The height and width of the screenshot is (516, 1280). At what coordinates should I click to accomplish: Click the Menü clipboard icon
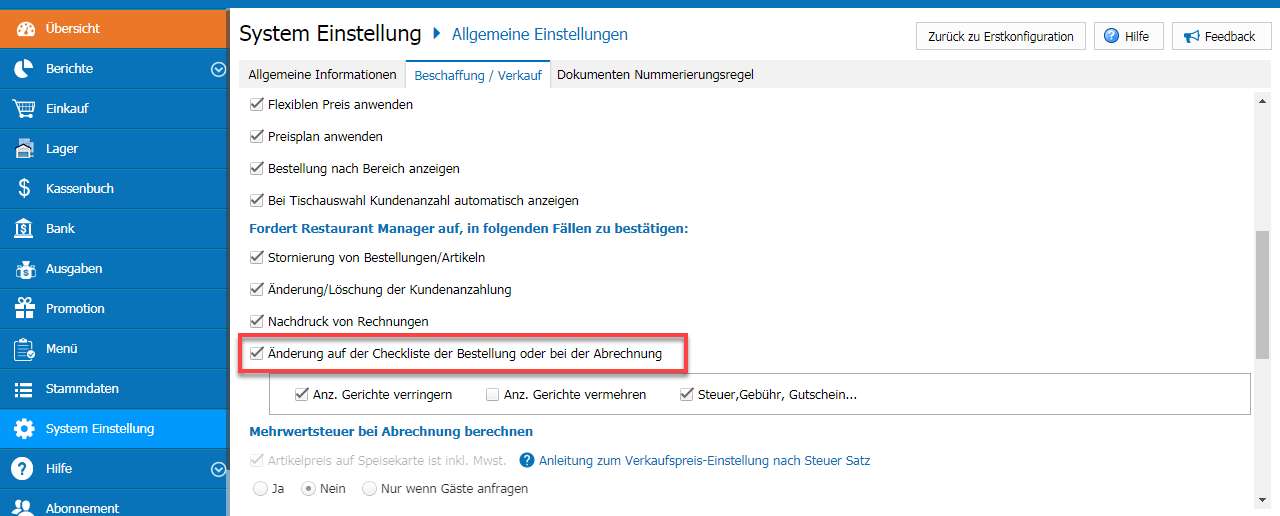[25, 349]
